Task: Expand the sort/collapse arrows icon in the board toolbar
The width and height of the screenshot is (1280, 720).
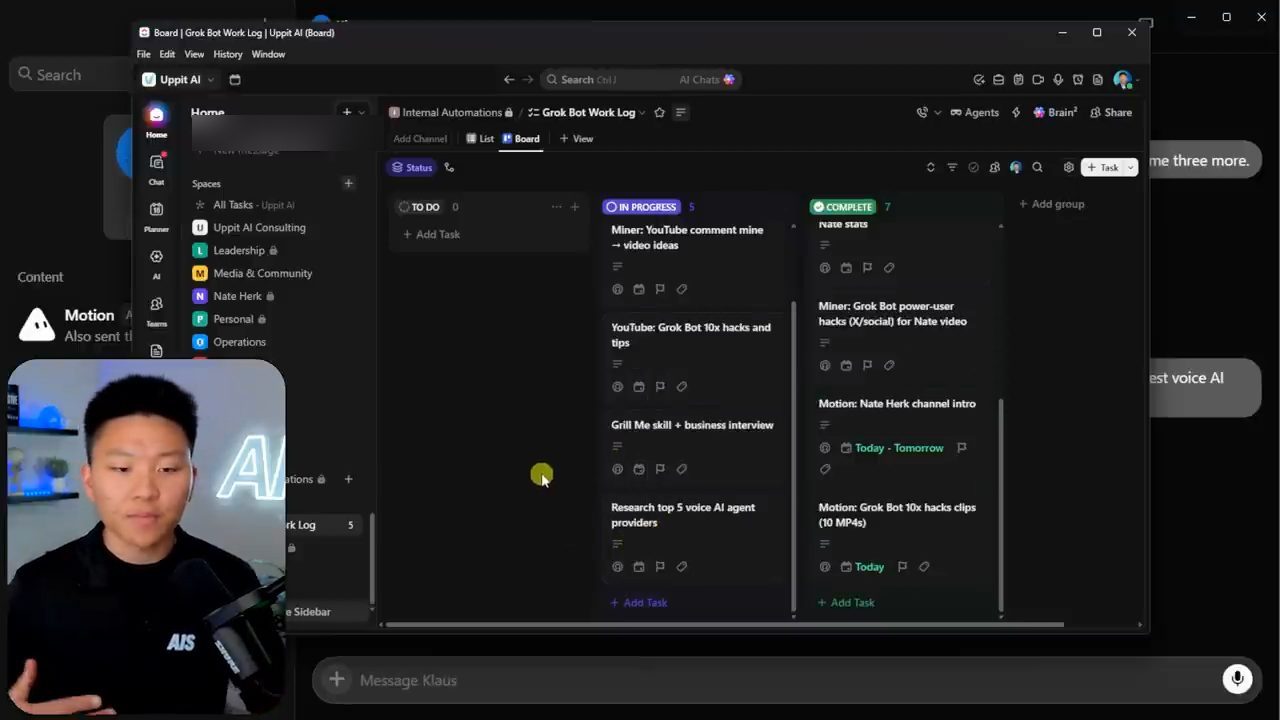Action: click(x=930, y=168)
